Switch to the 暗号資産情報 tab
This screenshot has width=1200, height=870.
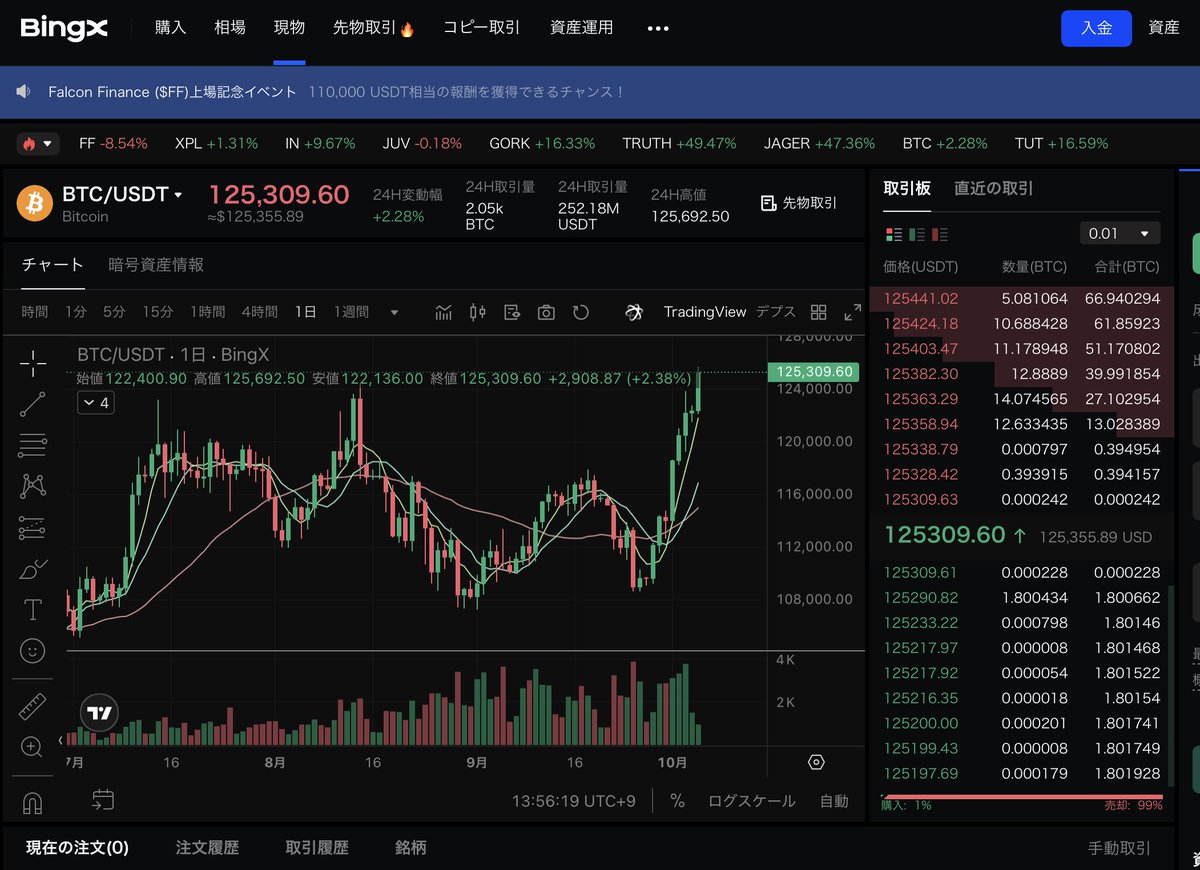click(156, 265)
